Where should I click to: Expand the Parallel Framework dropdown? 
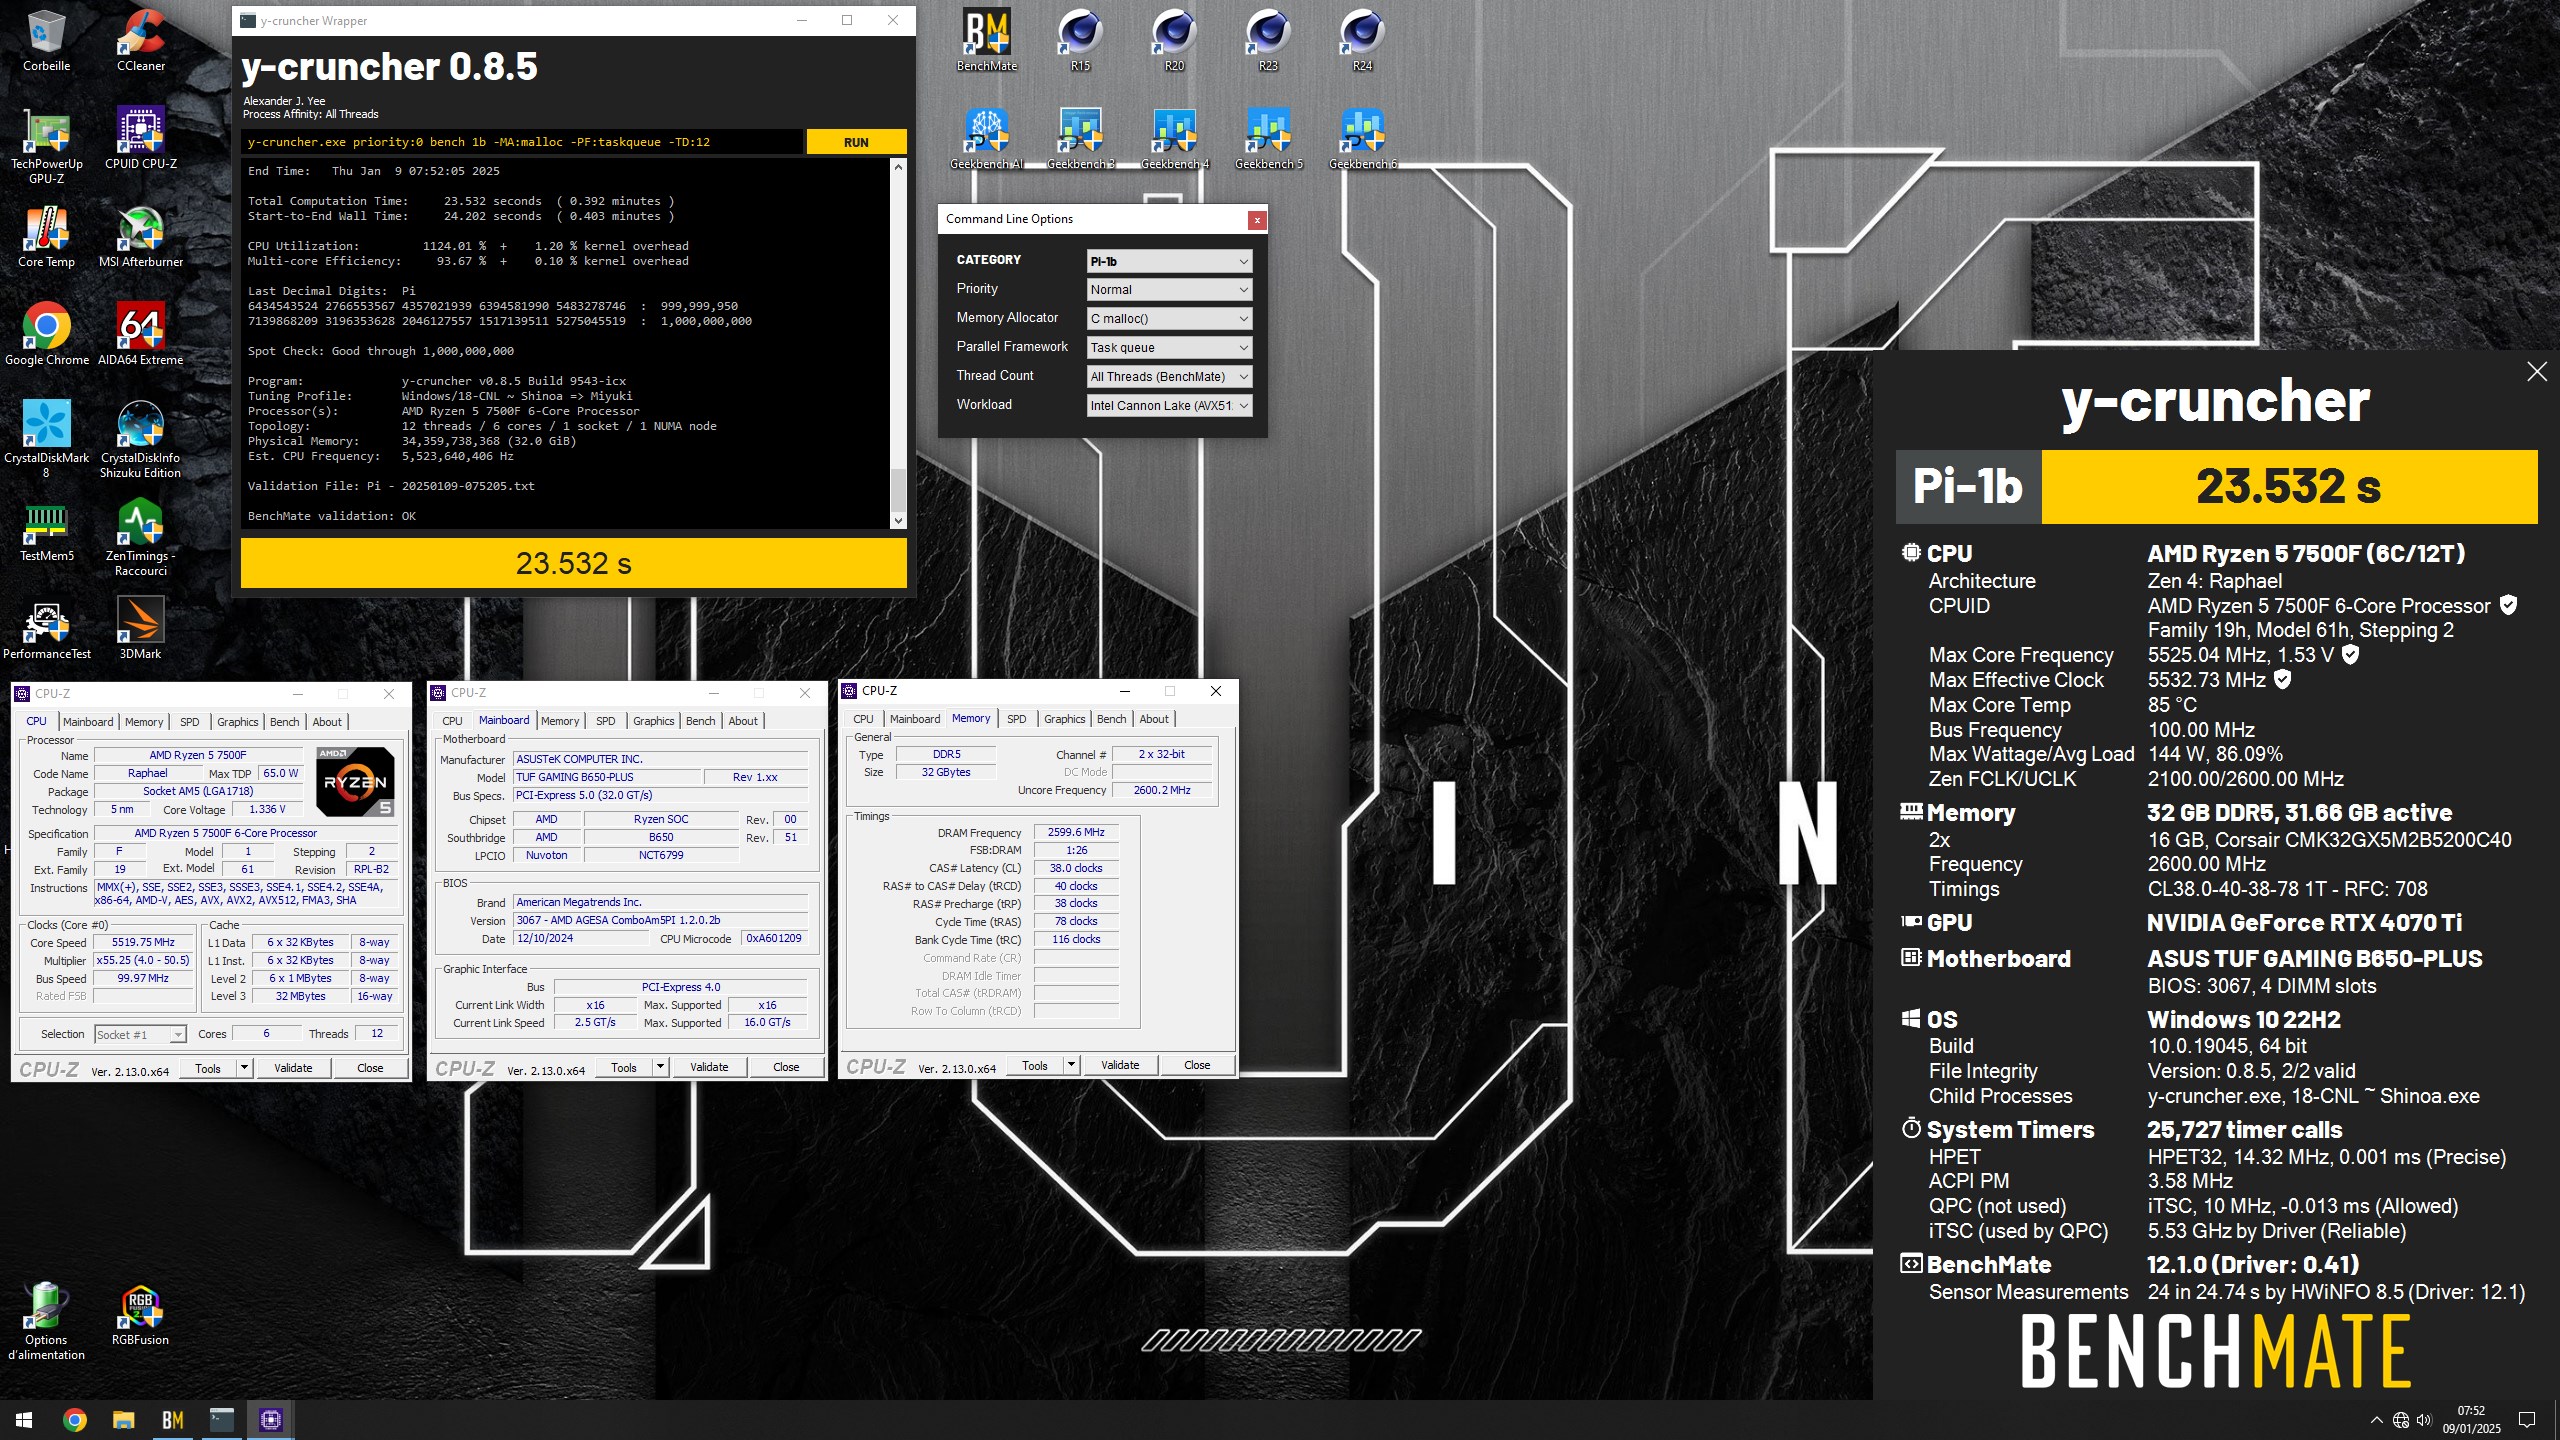point(1169,348)
